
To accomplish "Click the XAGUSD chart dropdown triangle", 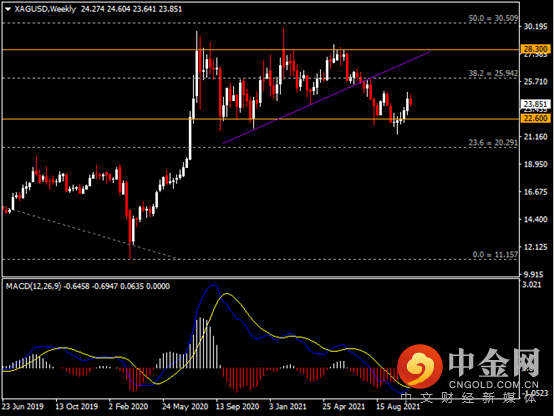I will 8,10.
